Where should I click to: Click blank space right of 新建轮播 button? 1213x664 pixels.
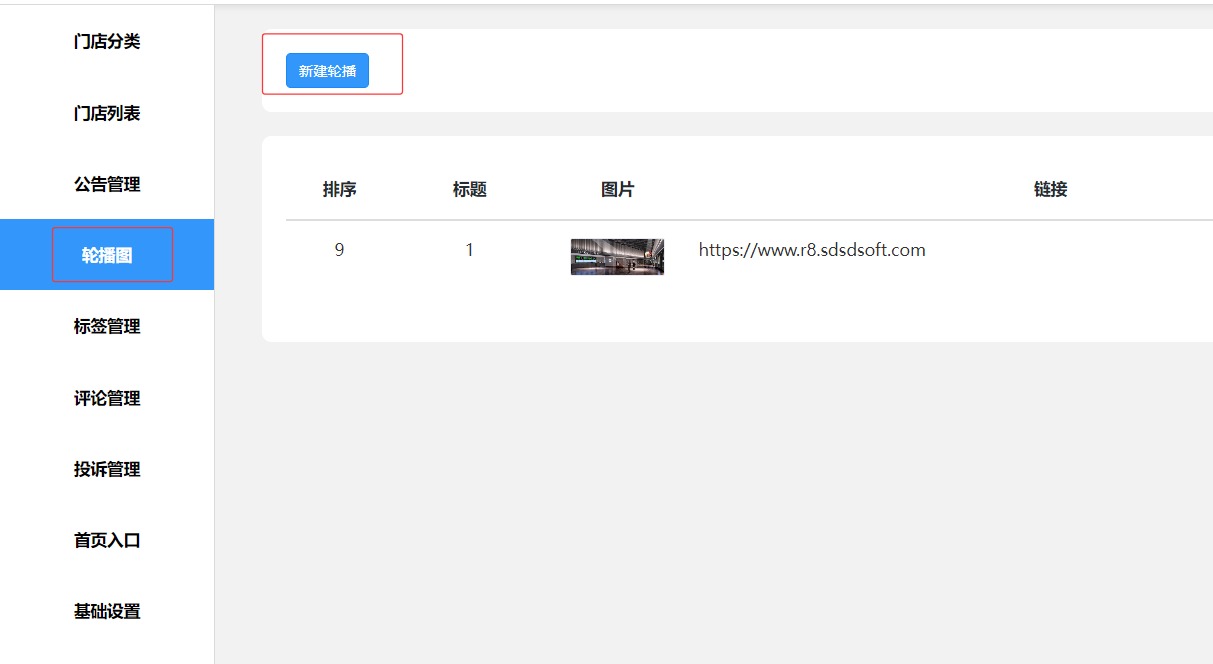click(750, 71)
